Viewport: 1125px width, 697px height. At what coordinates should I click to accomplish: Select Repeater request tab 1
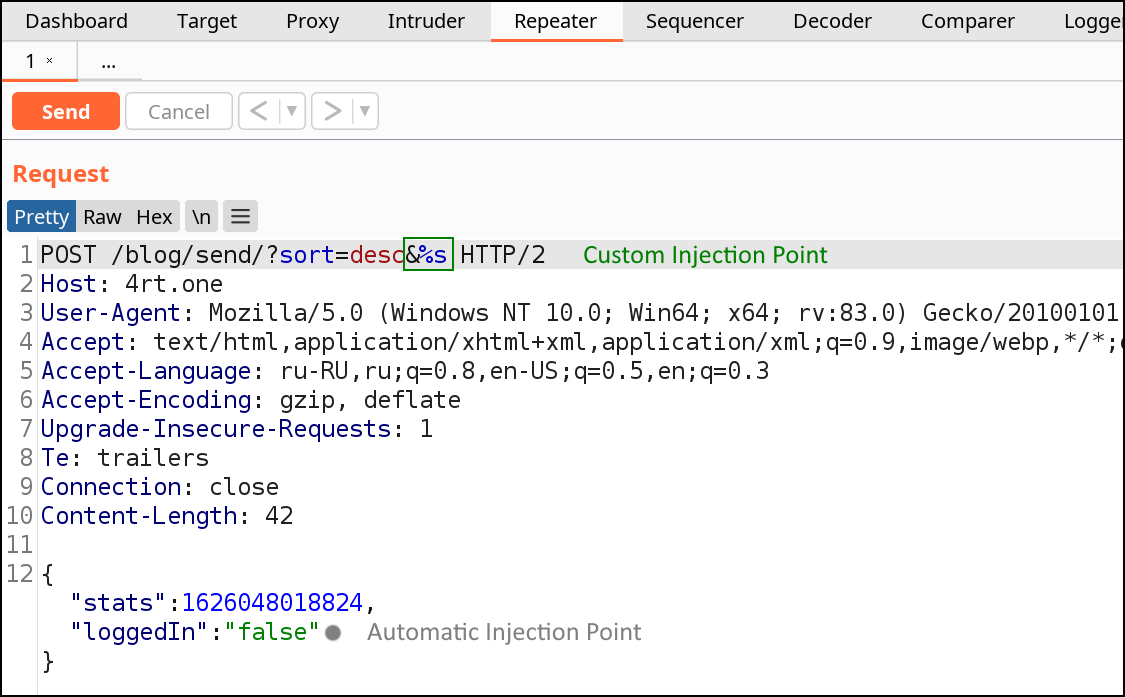point(30,62)
